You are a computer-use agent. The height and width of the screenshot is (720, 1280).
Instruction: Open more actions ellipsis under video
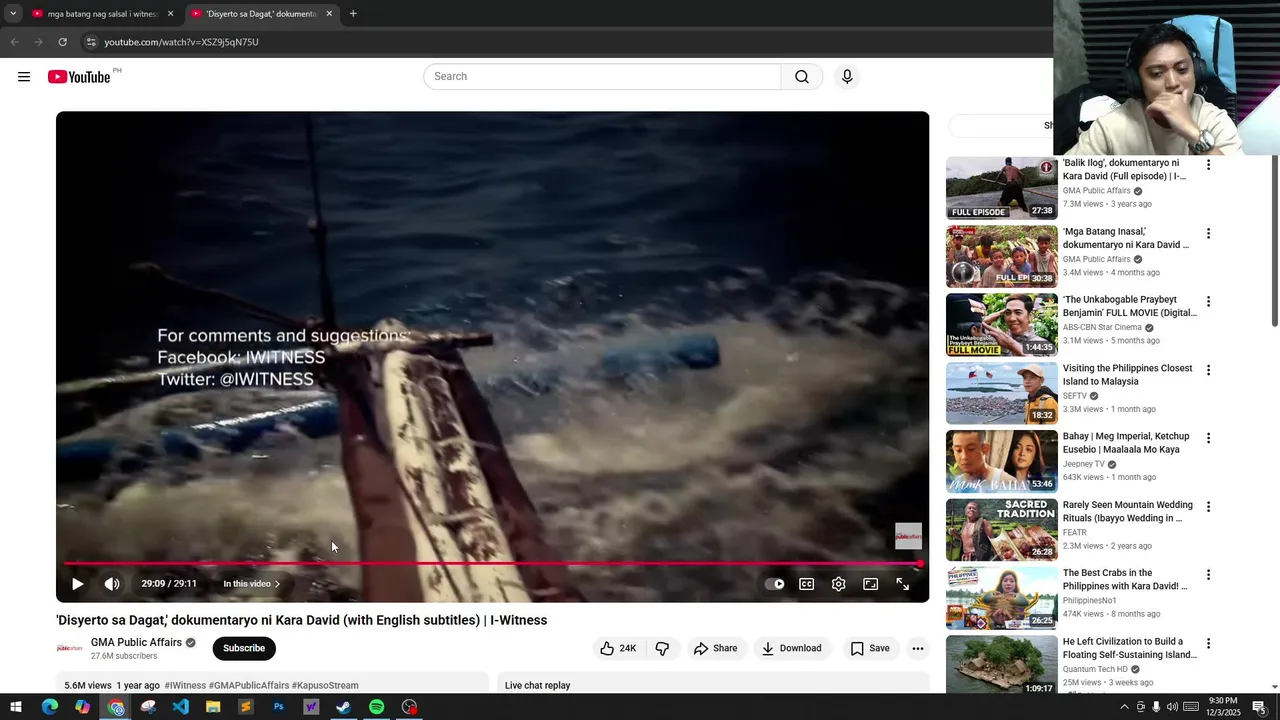(x=918, y=648)
